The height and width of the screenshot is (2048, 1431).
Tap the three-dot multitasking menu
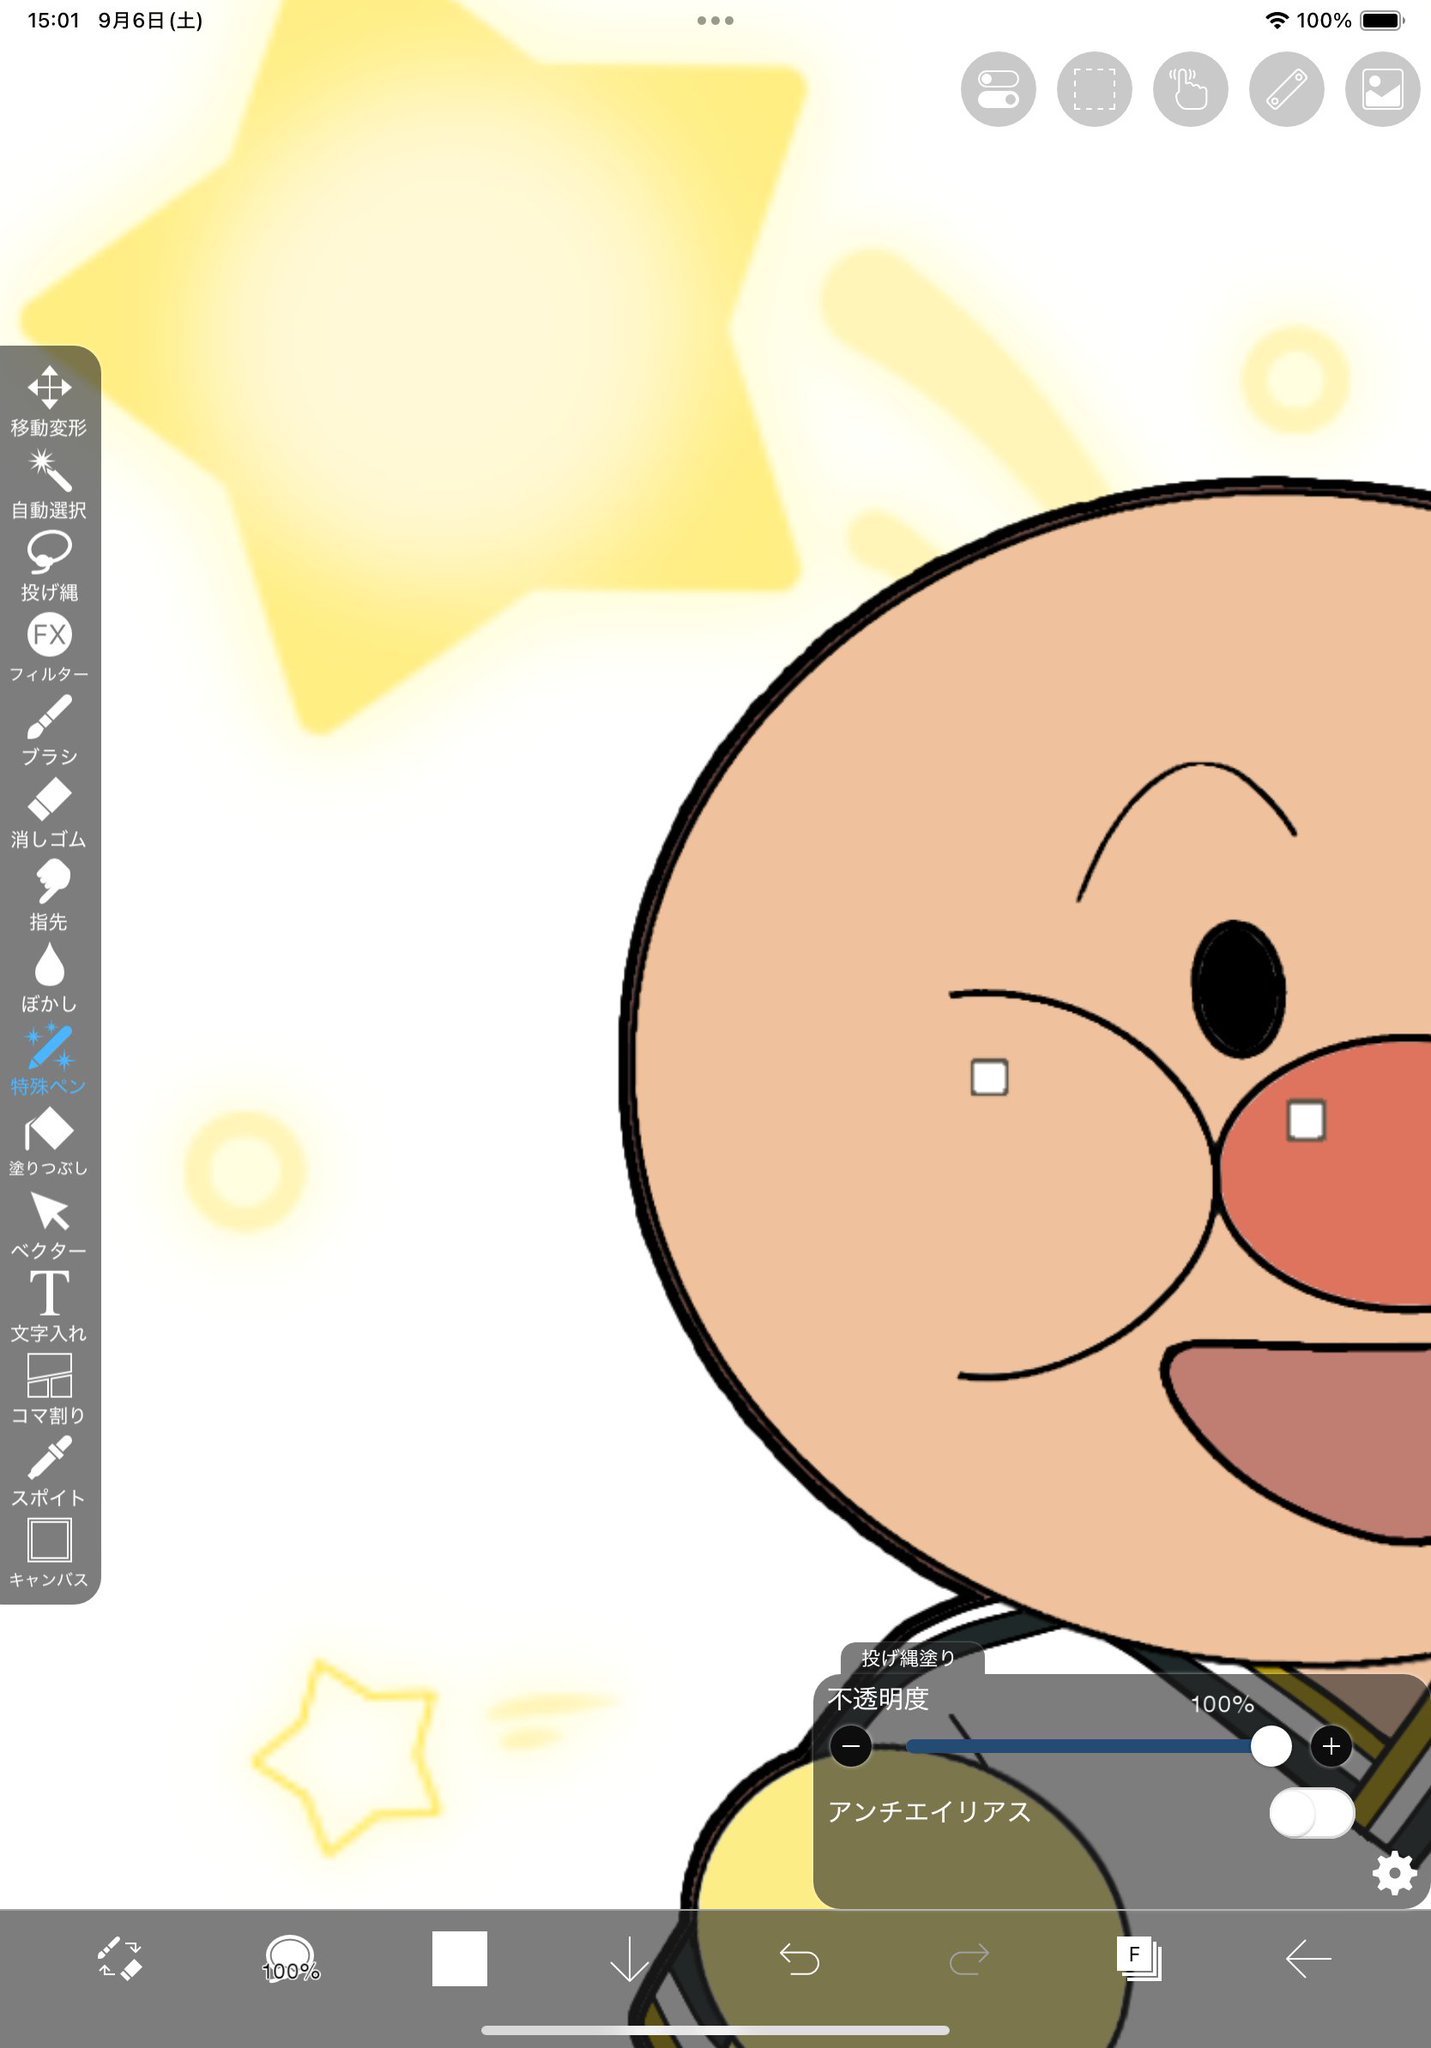(x=715, y=20)
